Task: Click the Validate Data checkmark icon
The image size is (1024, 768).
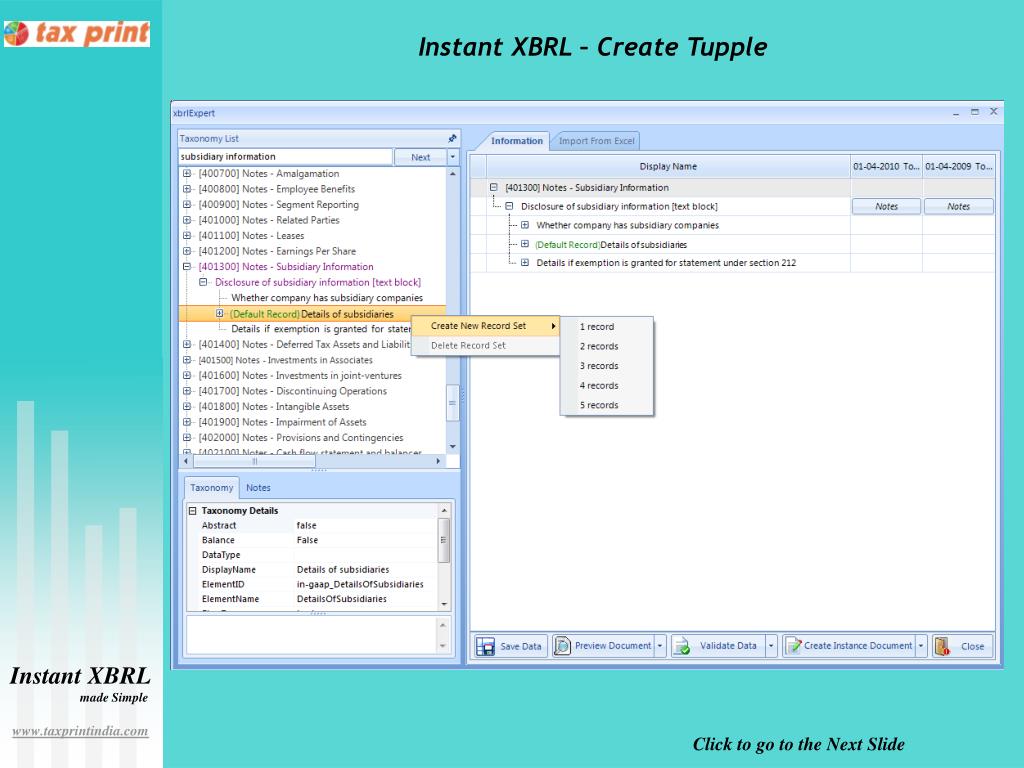Action: (682, 646)
